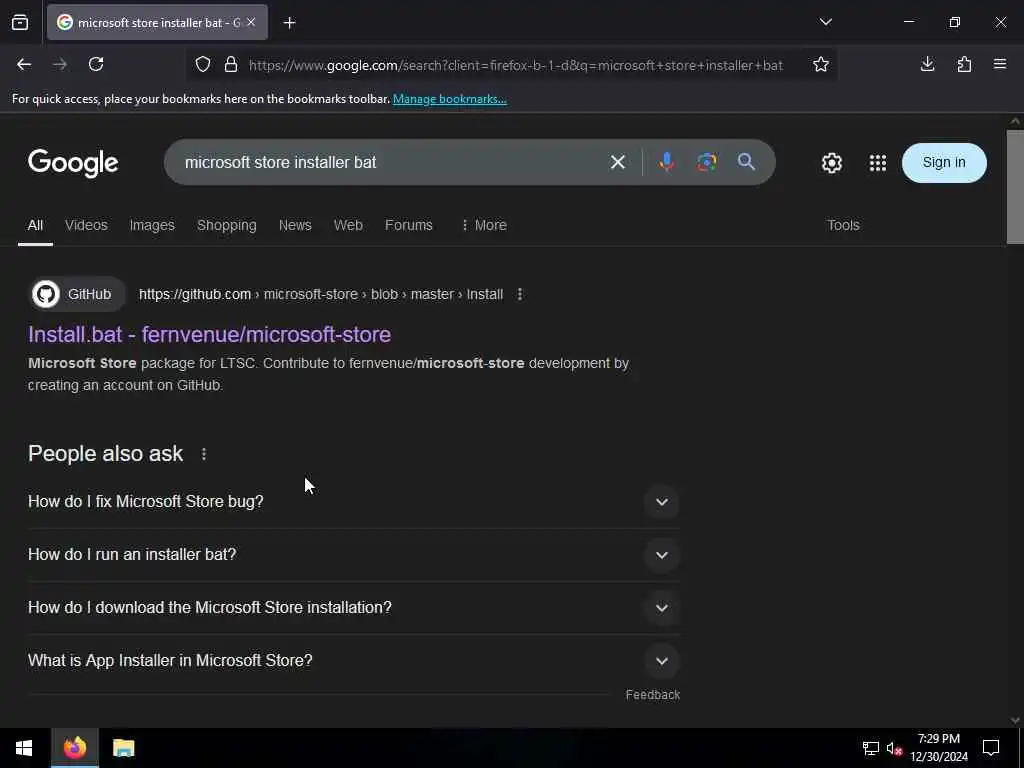Image resolution: width=1024 pixels, height=768 pixels.
Task: Switch to the Videos tab
Action: click(x=86, y=225)
